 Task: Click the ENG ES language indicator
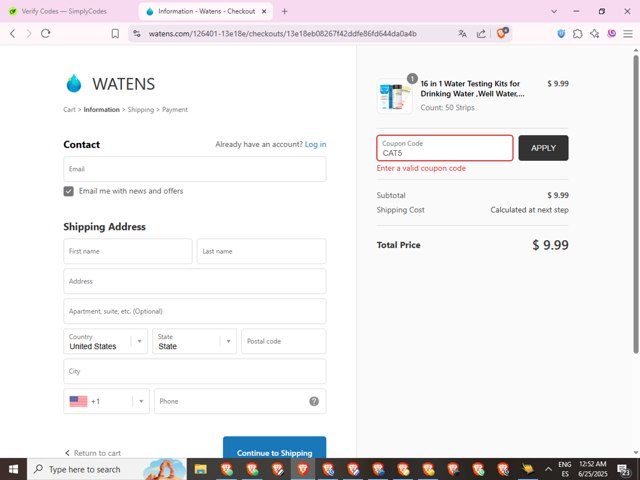(x=564, y=469)
